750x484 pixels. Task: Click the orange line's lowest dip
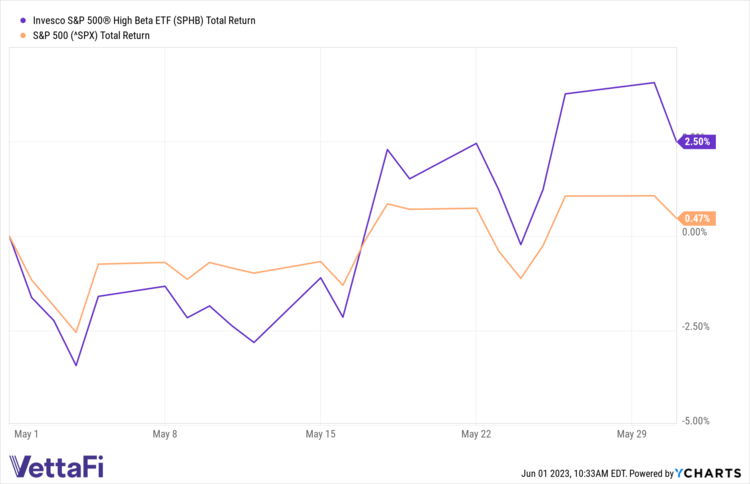point(76,332)
